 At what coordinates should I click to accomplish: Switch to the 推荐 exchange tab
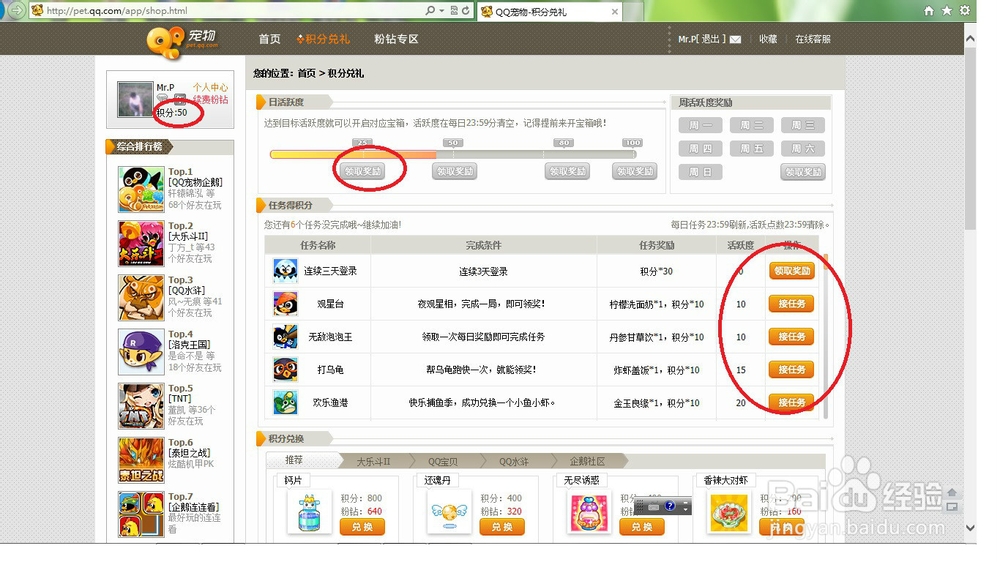[x=294, y=460]
